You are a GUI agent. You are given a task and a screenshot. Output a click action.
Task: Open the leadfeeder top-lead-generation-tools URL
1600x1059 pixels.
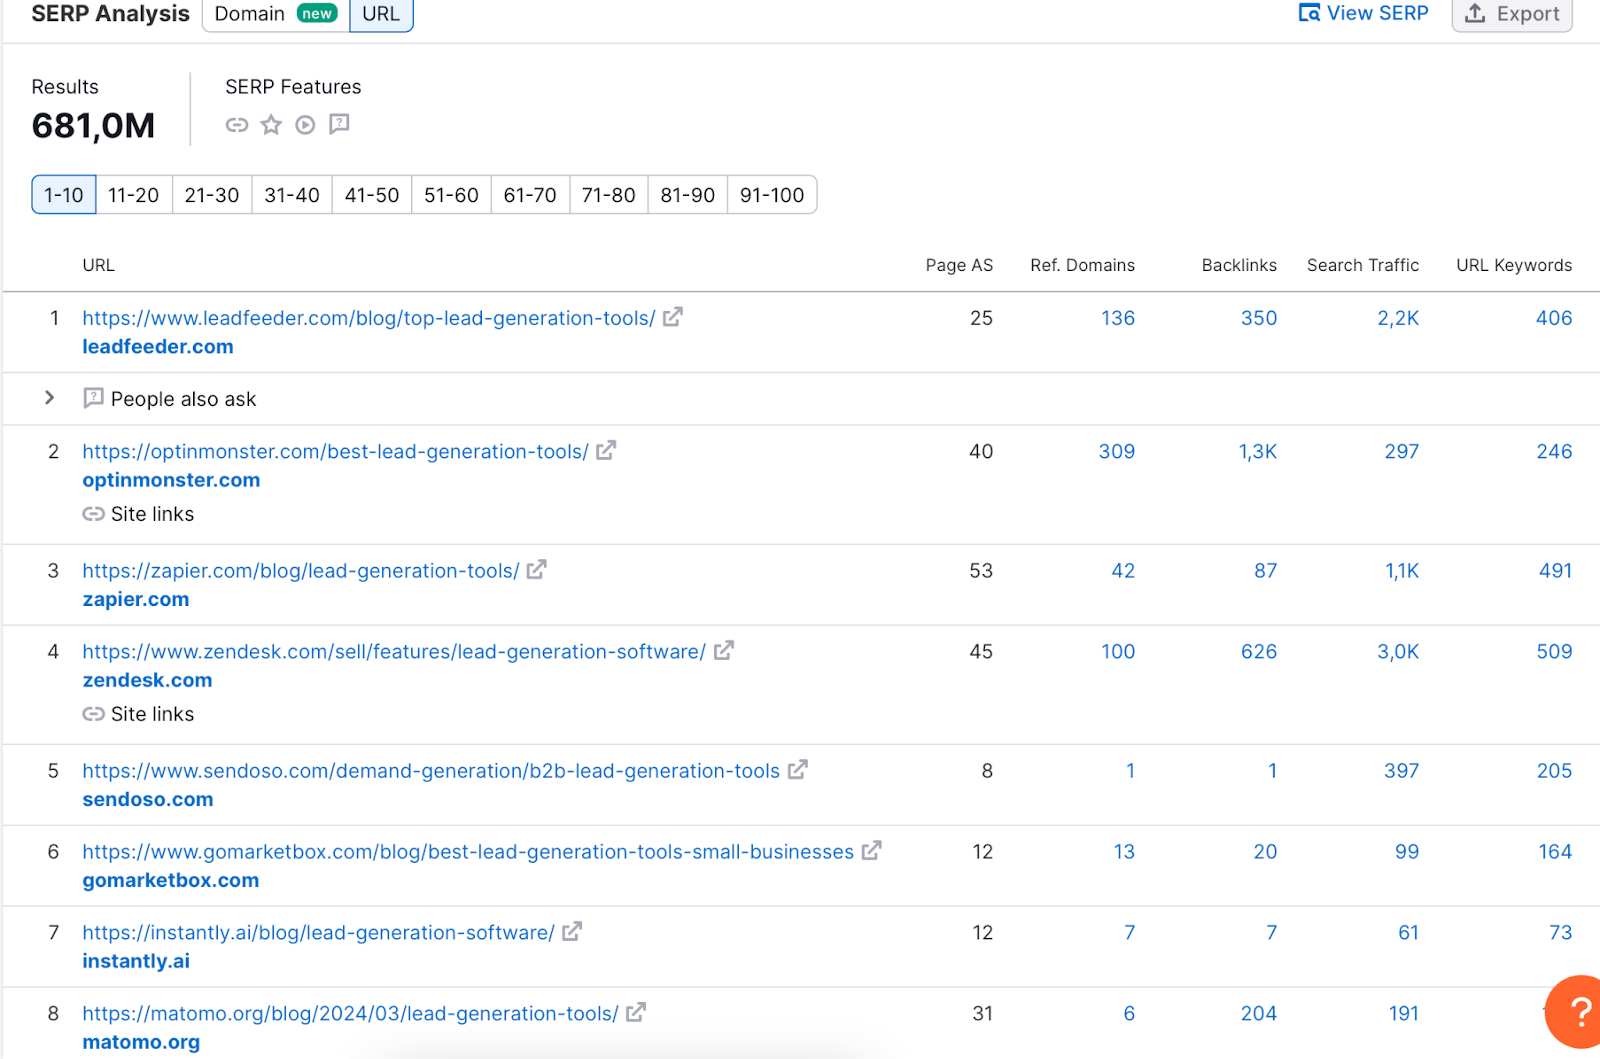pyautogui.click(x=369, y=318)
